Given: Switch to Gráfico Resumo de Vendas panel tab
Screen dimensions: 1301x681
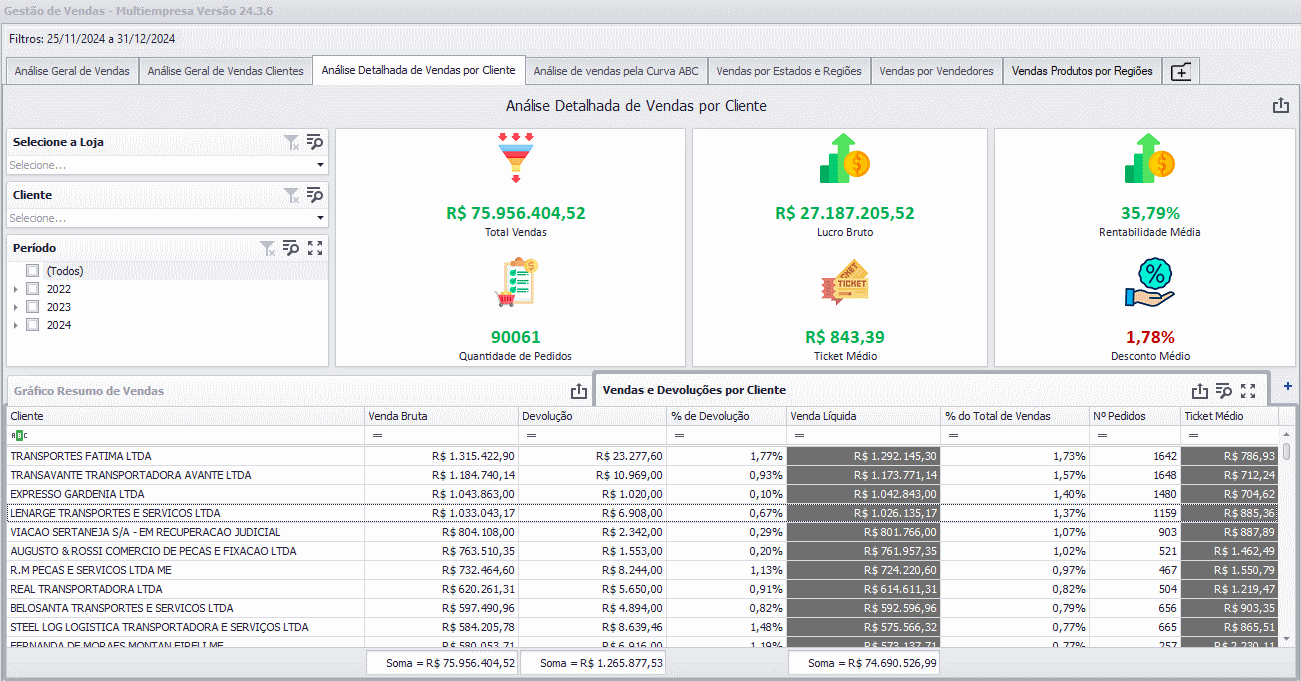Looking at the screenshot, I should click(89, 391).
